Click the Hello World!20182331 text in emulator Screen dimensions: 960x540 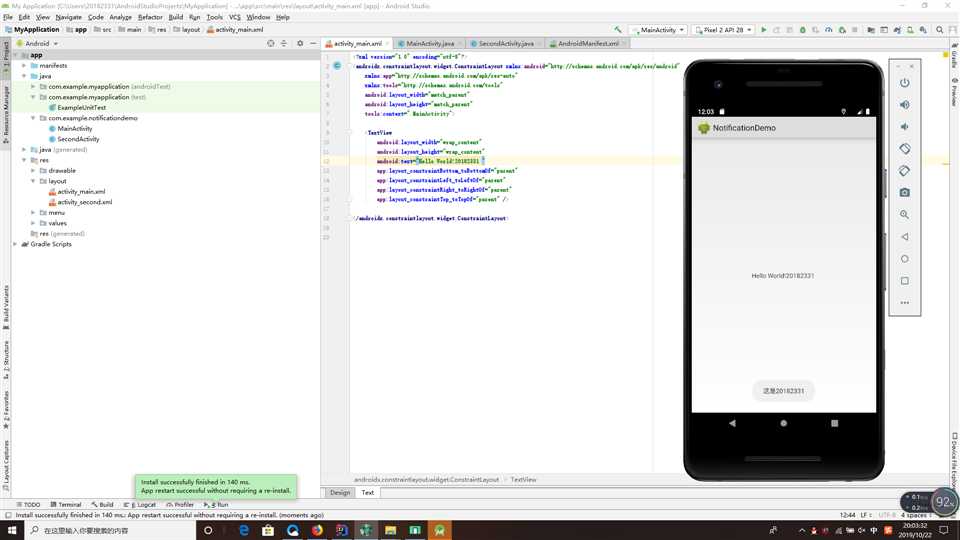coord(782,276)
